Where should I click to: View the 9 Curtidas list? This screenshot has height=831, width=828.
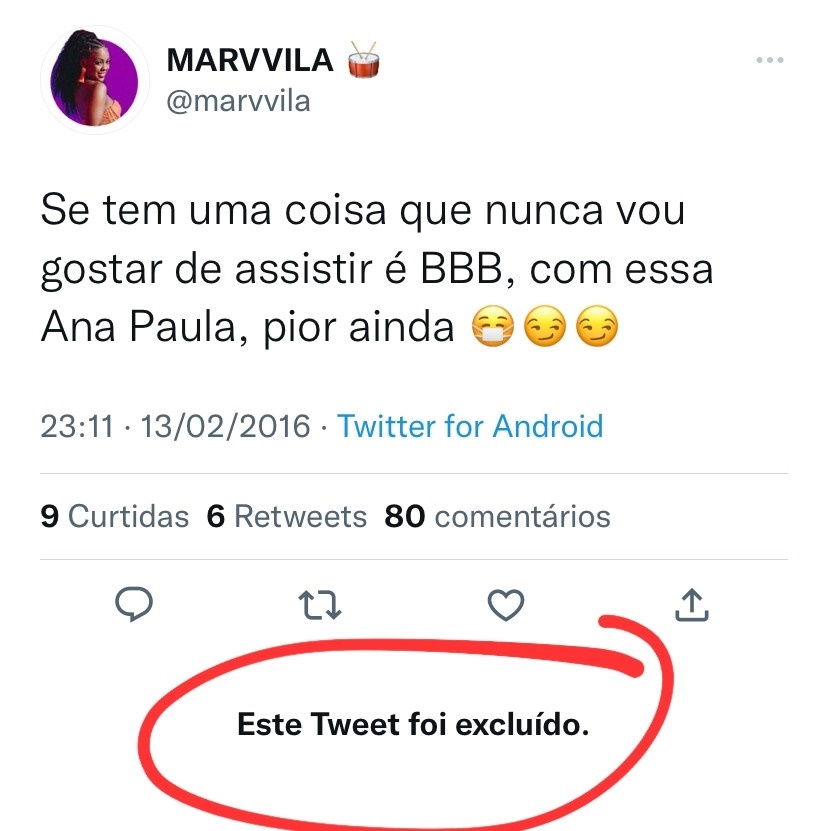tap(114, 516)
